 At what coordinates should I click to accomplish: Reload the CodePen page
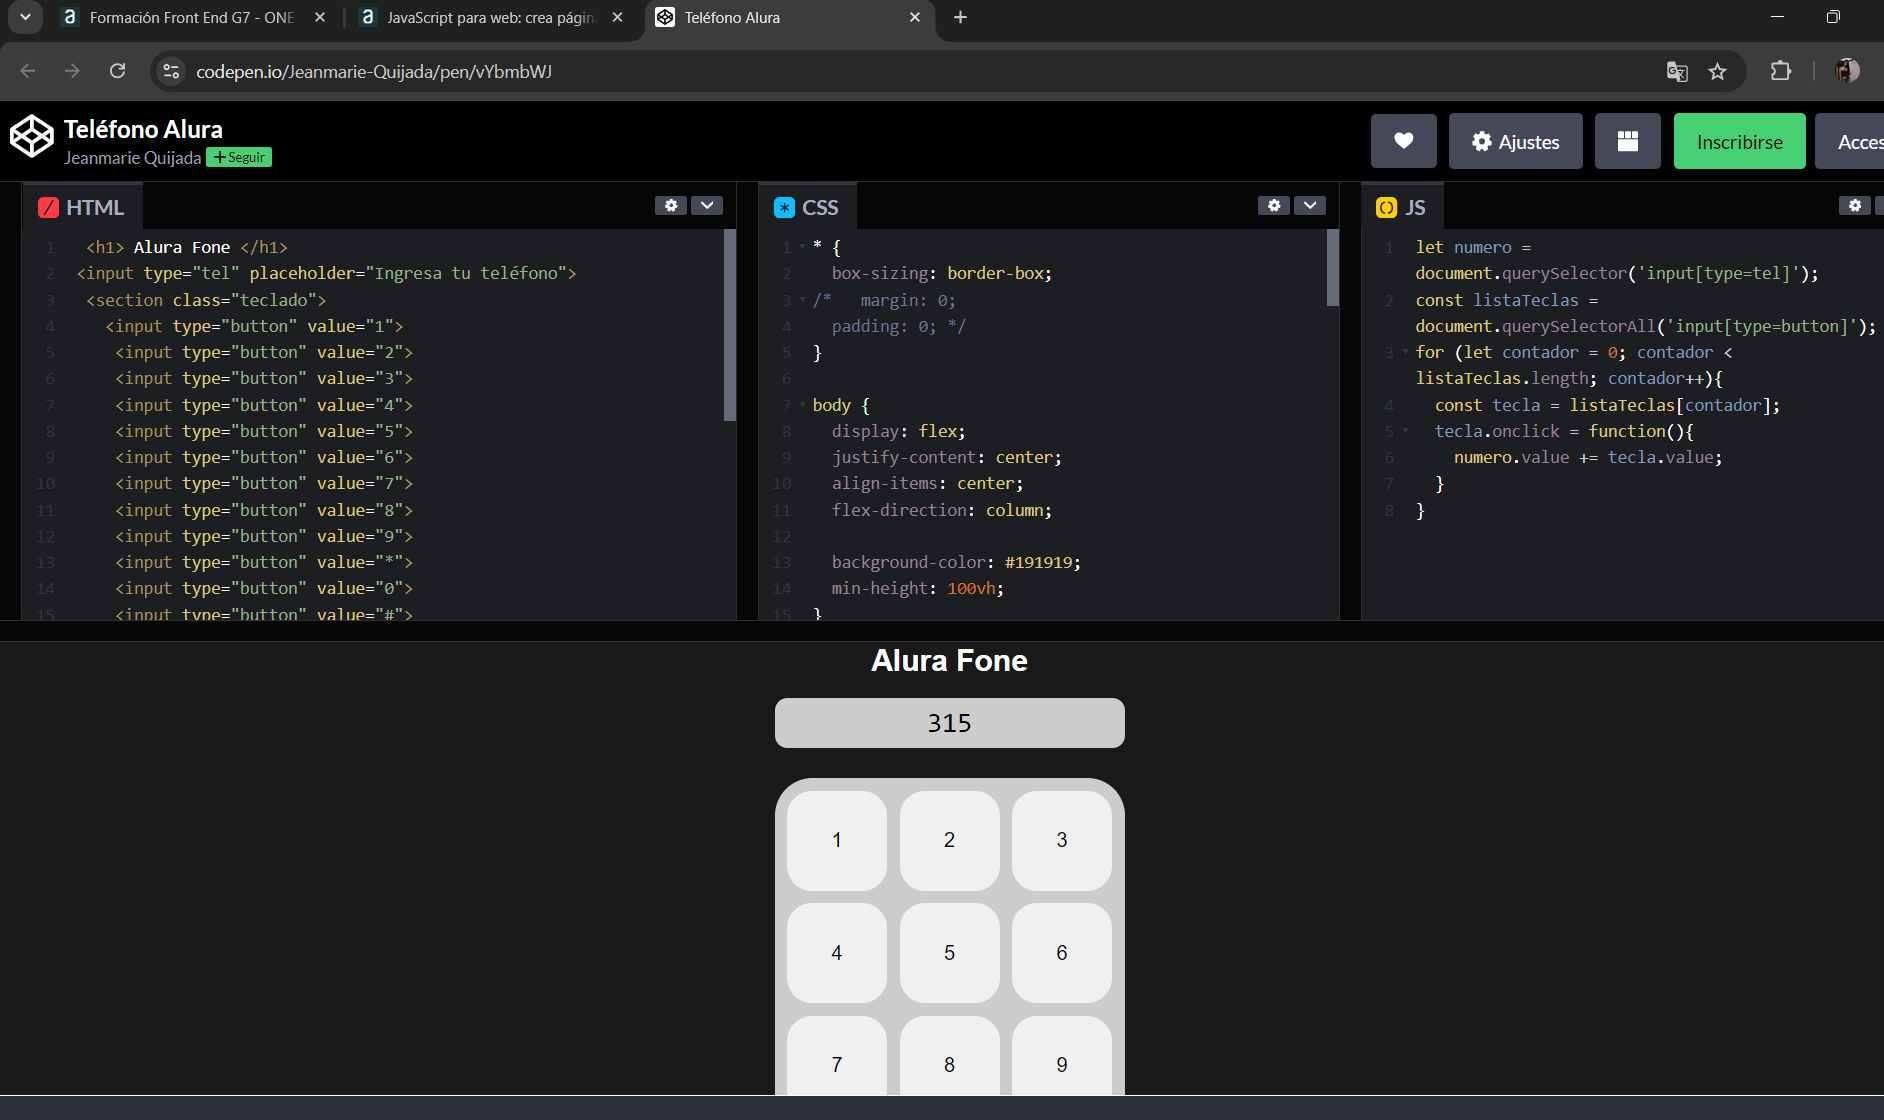tap(117, 71)
